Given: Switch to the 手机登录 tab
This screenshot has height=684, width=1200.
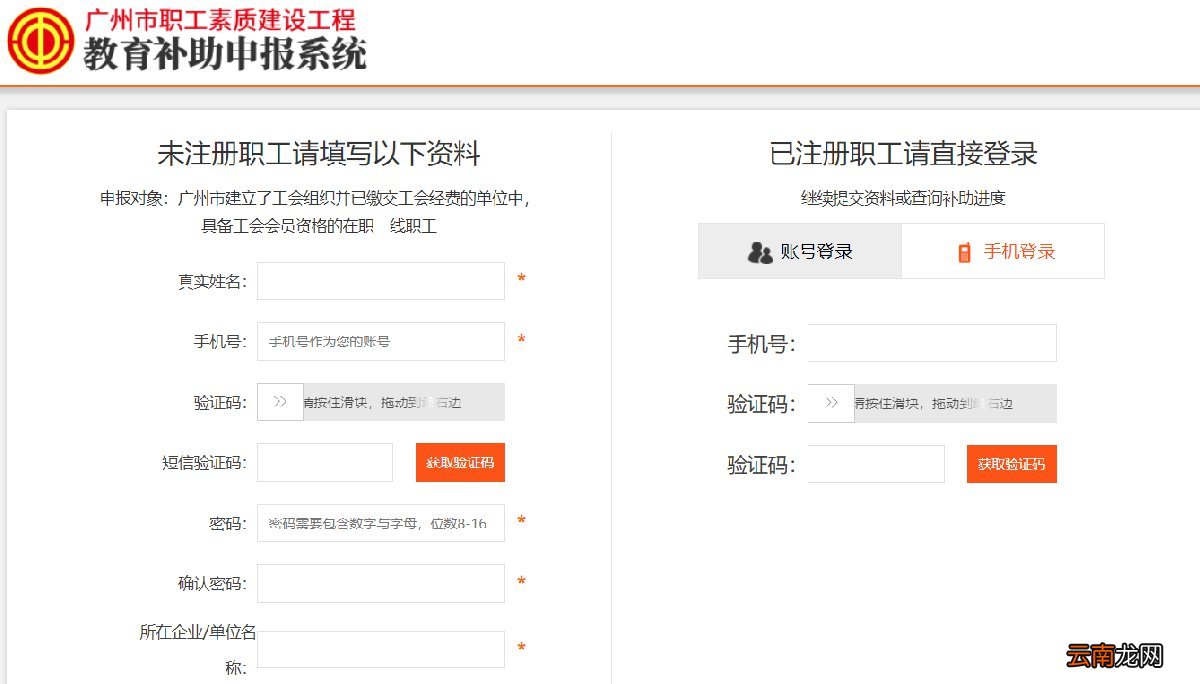Looking at the screenshot, I should 1003,251.
